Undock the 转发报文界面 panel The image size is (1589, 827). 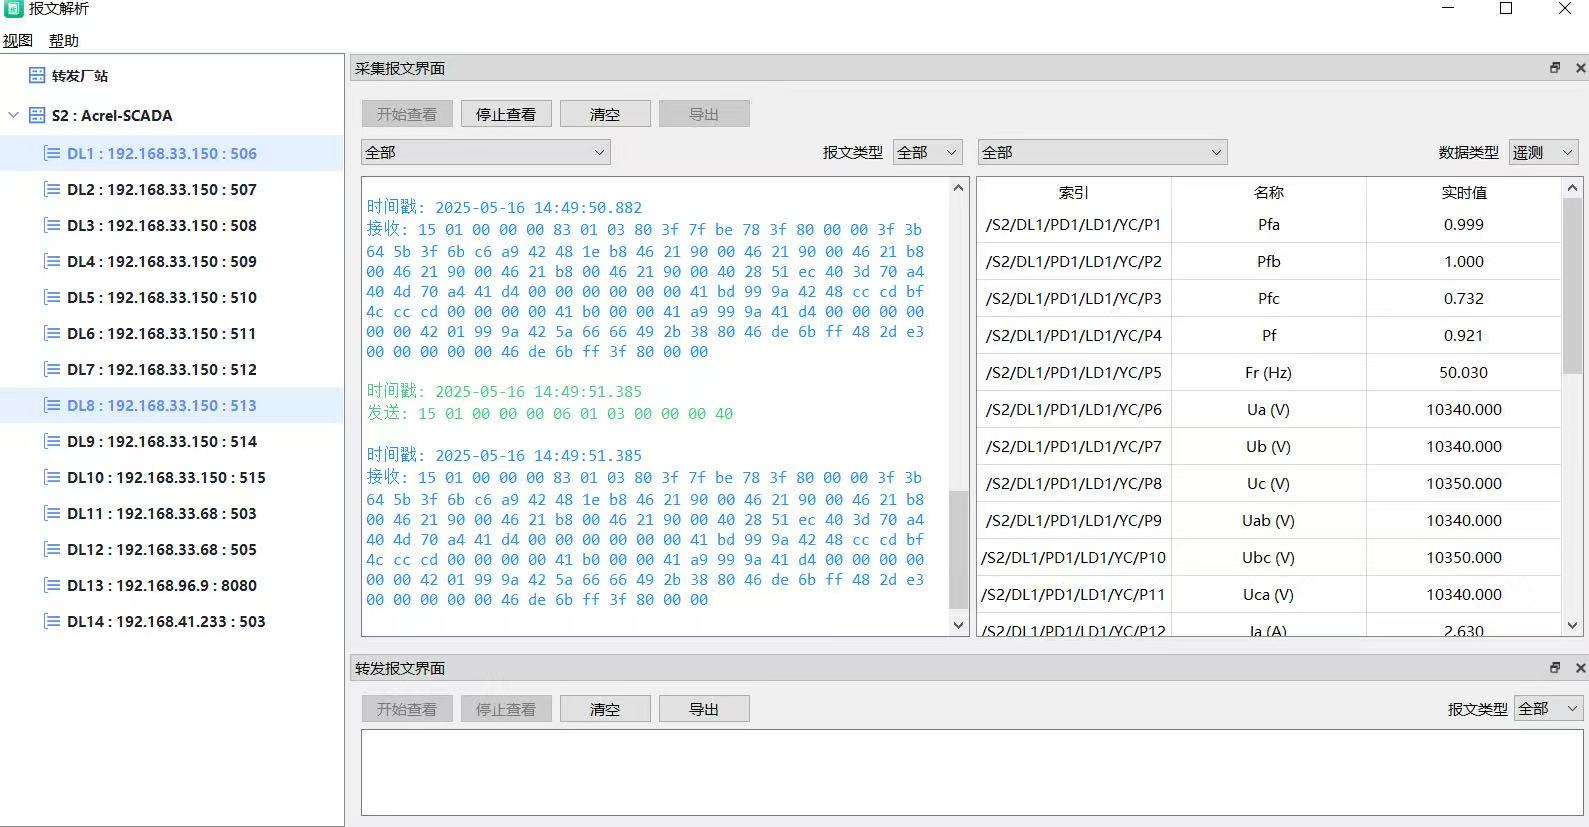(x=1555, y=668)
